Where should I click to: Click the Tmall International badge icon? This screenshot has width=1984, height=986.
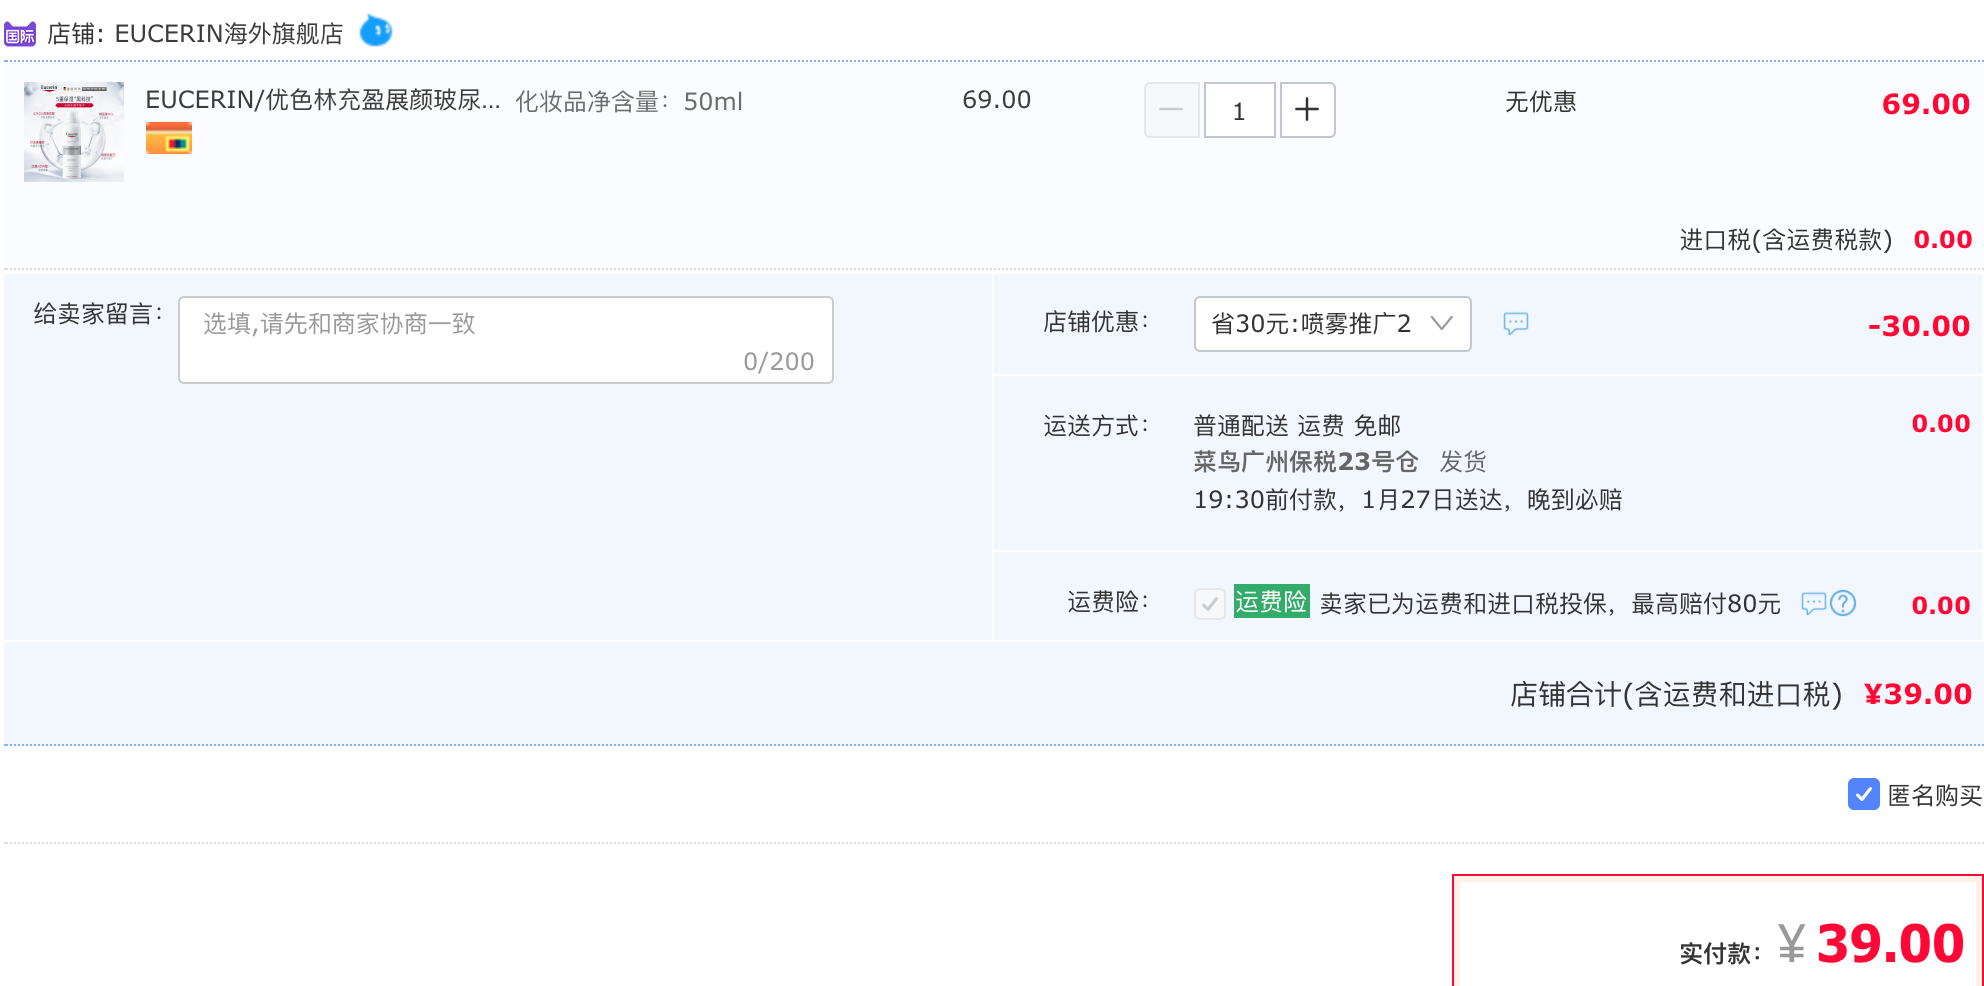coord(20,34)
